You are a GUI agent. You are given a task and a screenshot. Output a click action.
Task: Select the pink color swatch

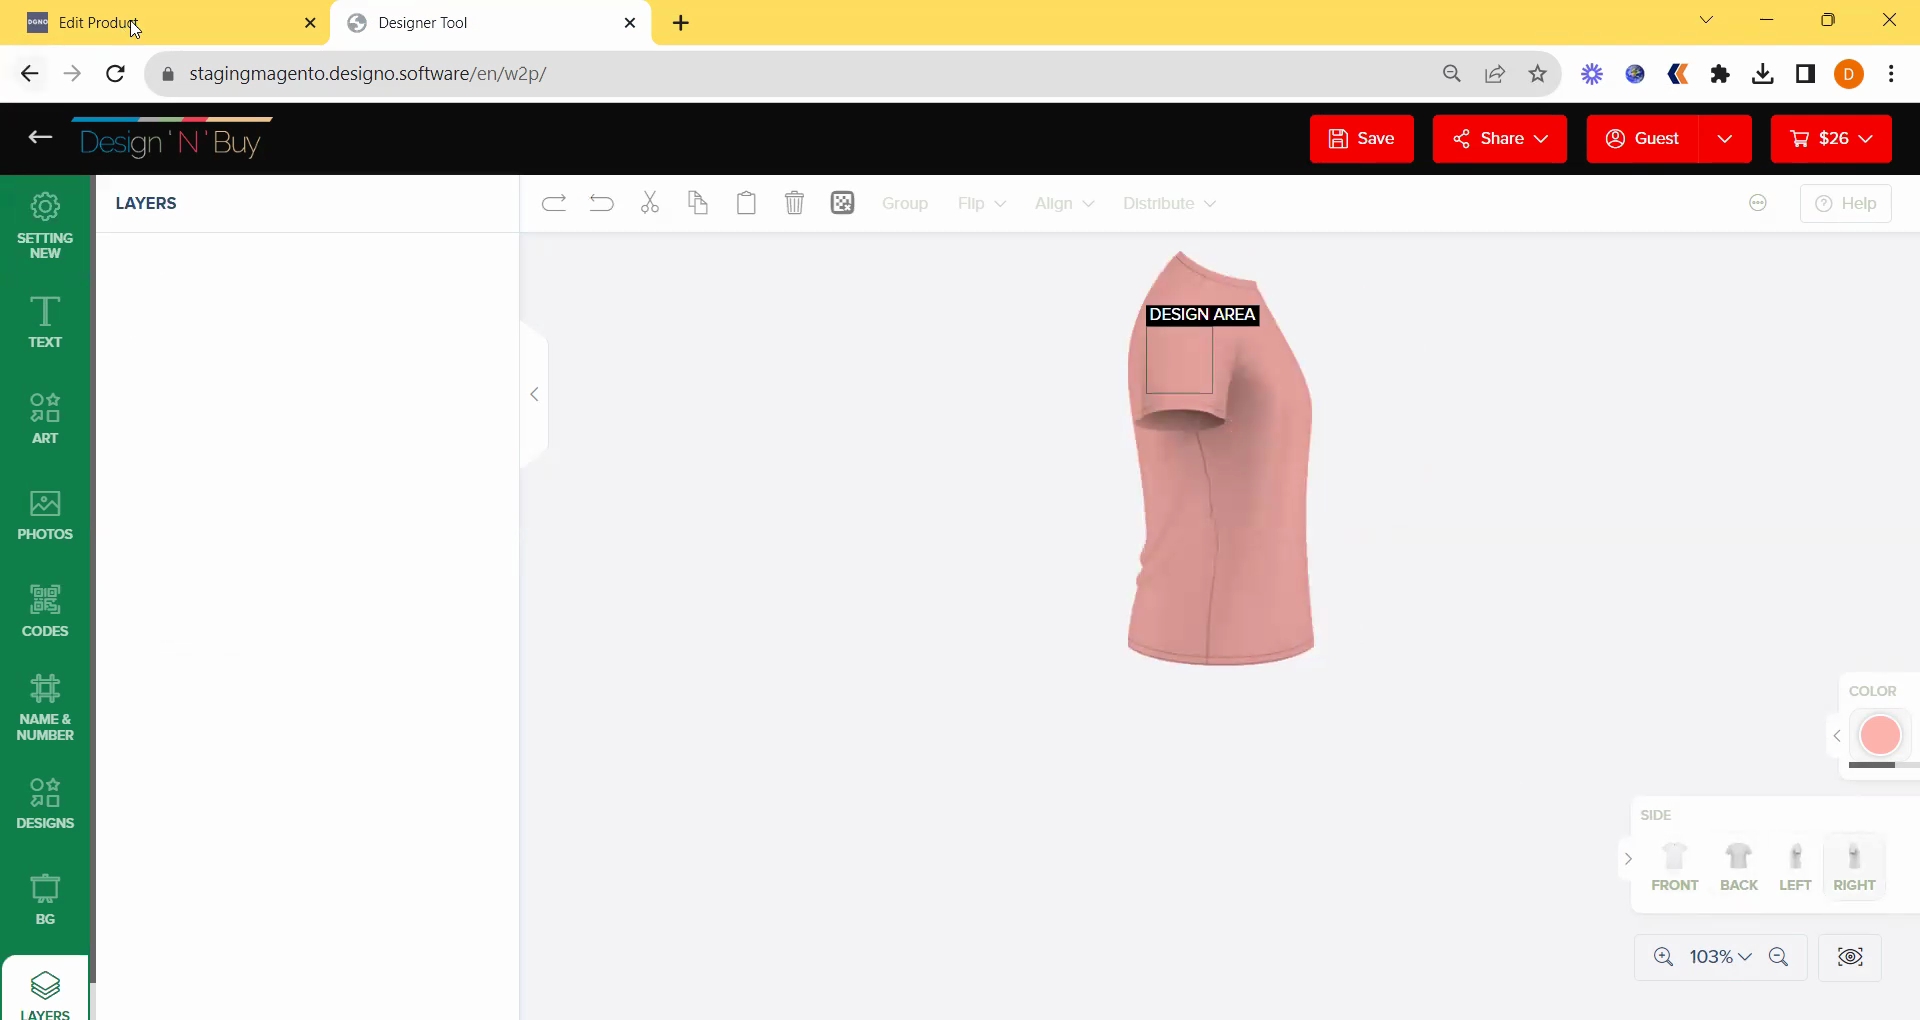tap(1880, 736)
